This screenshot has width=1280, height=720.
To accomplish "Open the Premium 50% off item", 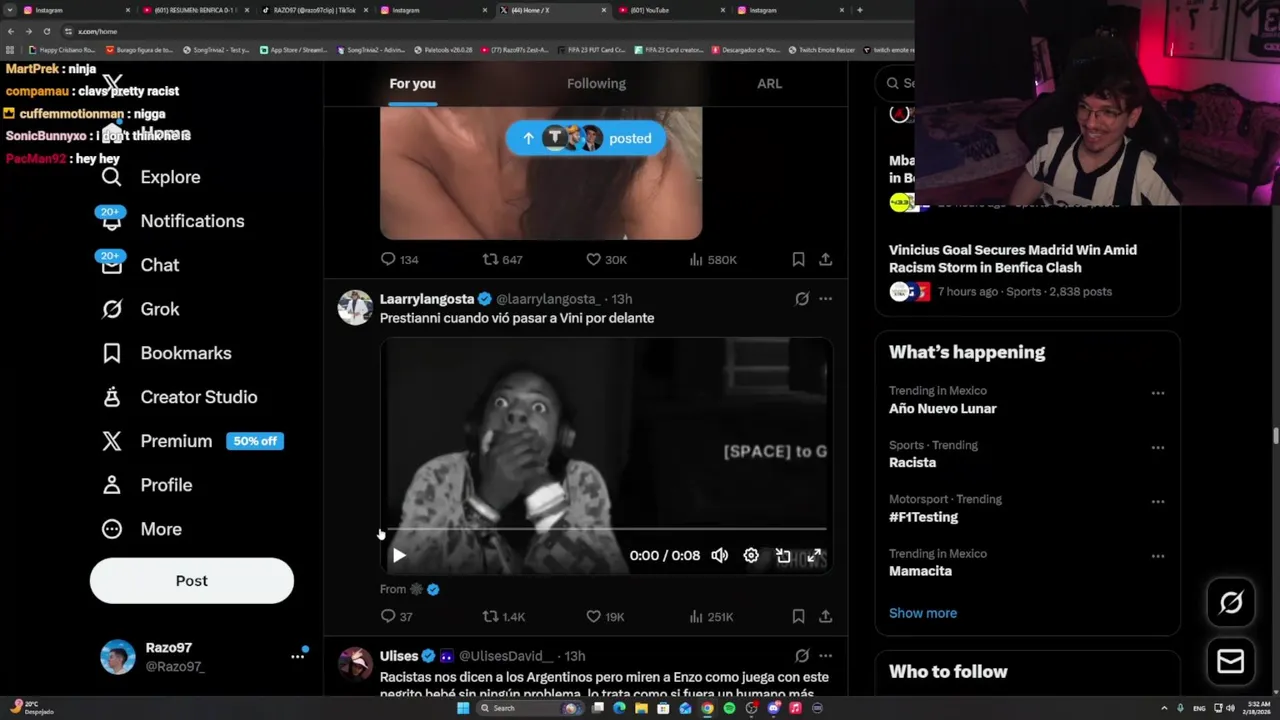I will [192, 441].
